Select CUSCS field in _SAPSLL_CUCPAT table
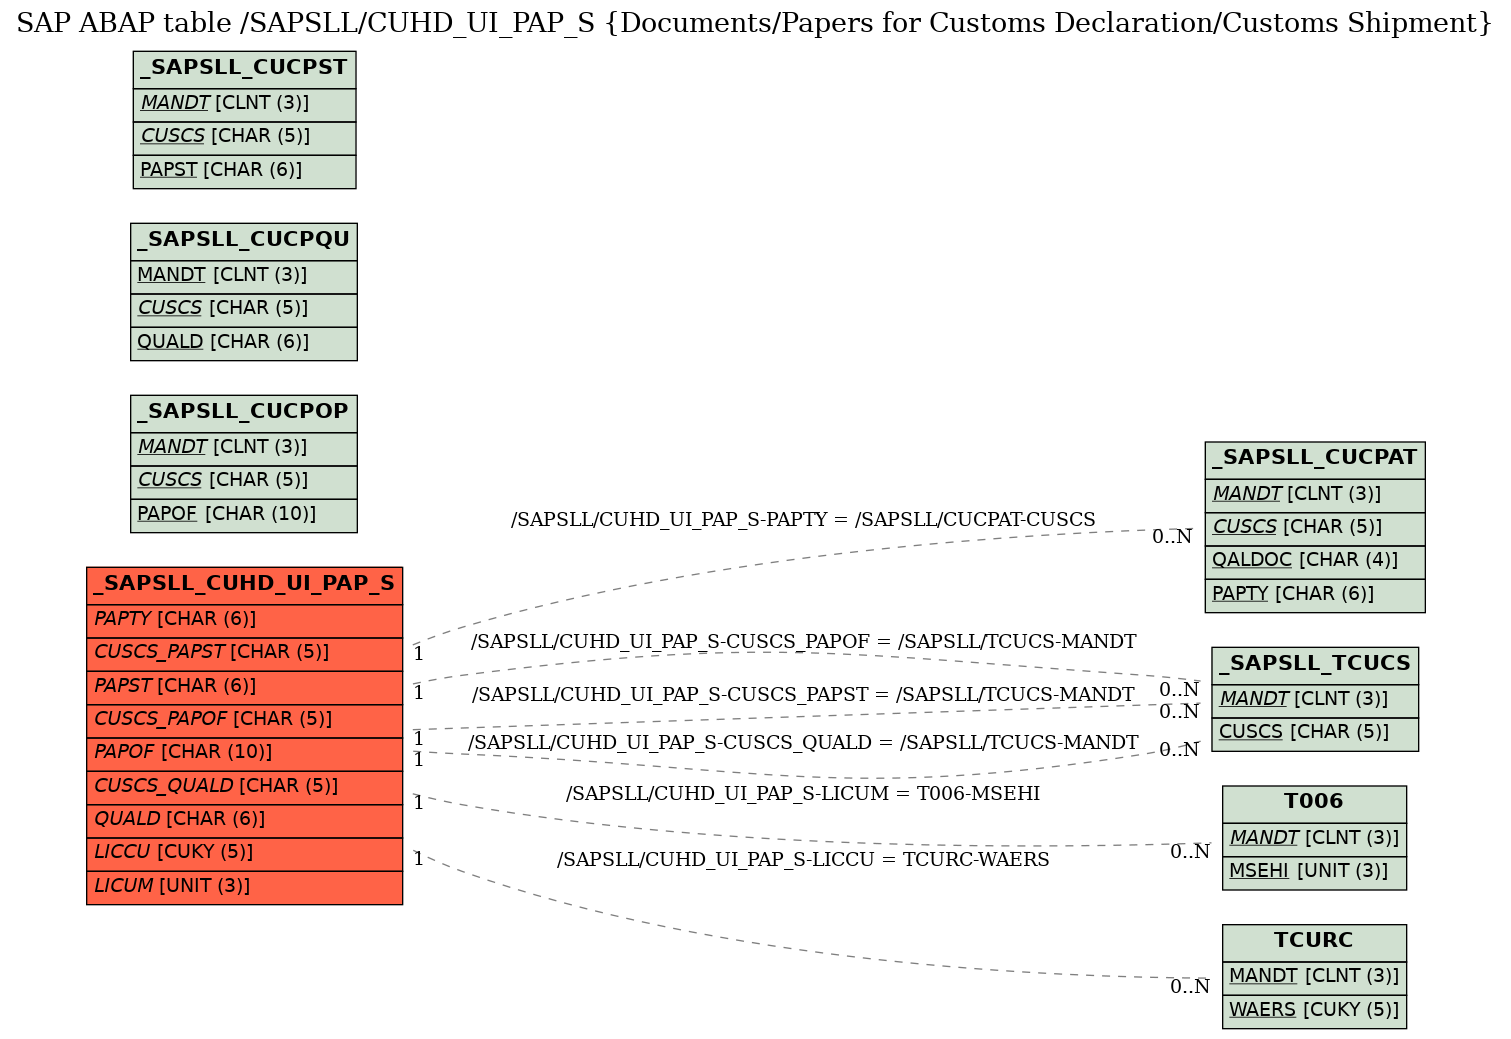Viewport: 1511px width, 1039px height. tap(1315, 528)
